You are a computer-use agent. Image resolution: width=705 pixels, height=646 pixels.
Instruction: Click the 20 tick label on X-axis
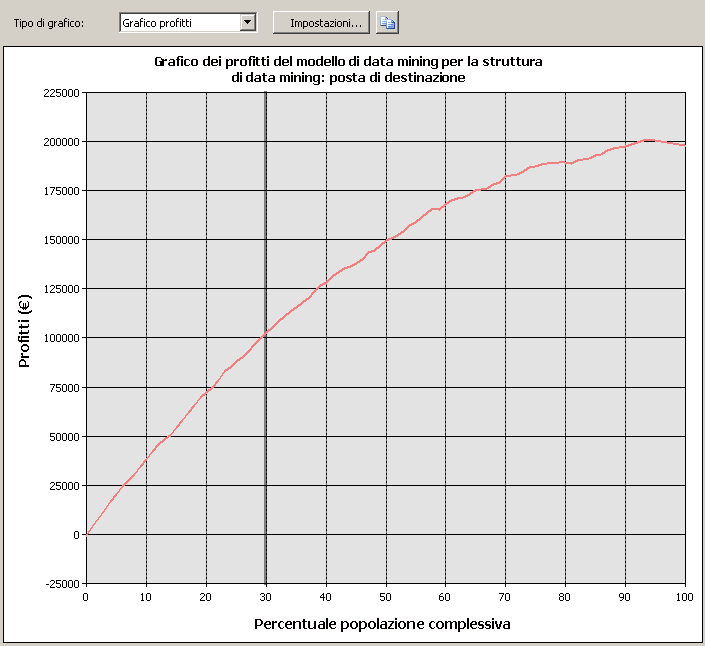(x=205, y=597)
